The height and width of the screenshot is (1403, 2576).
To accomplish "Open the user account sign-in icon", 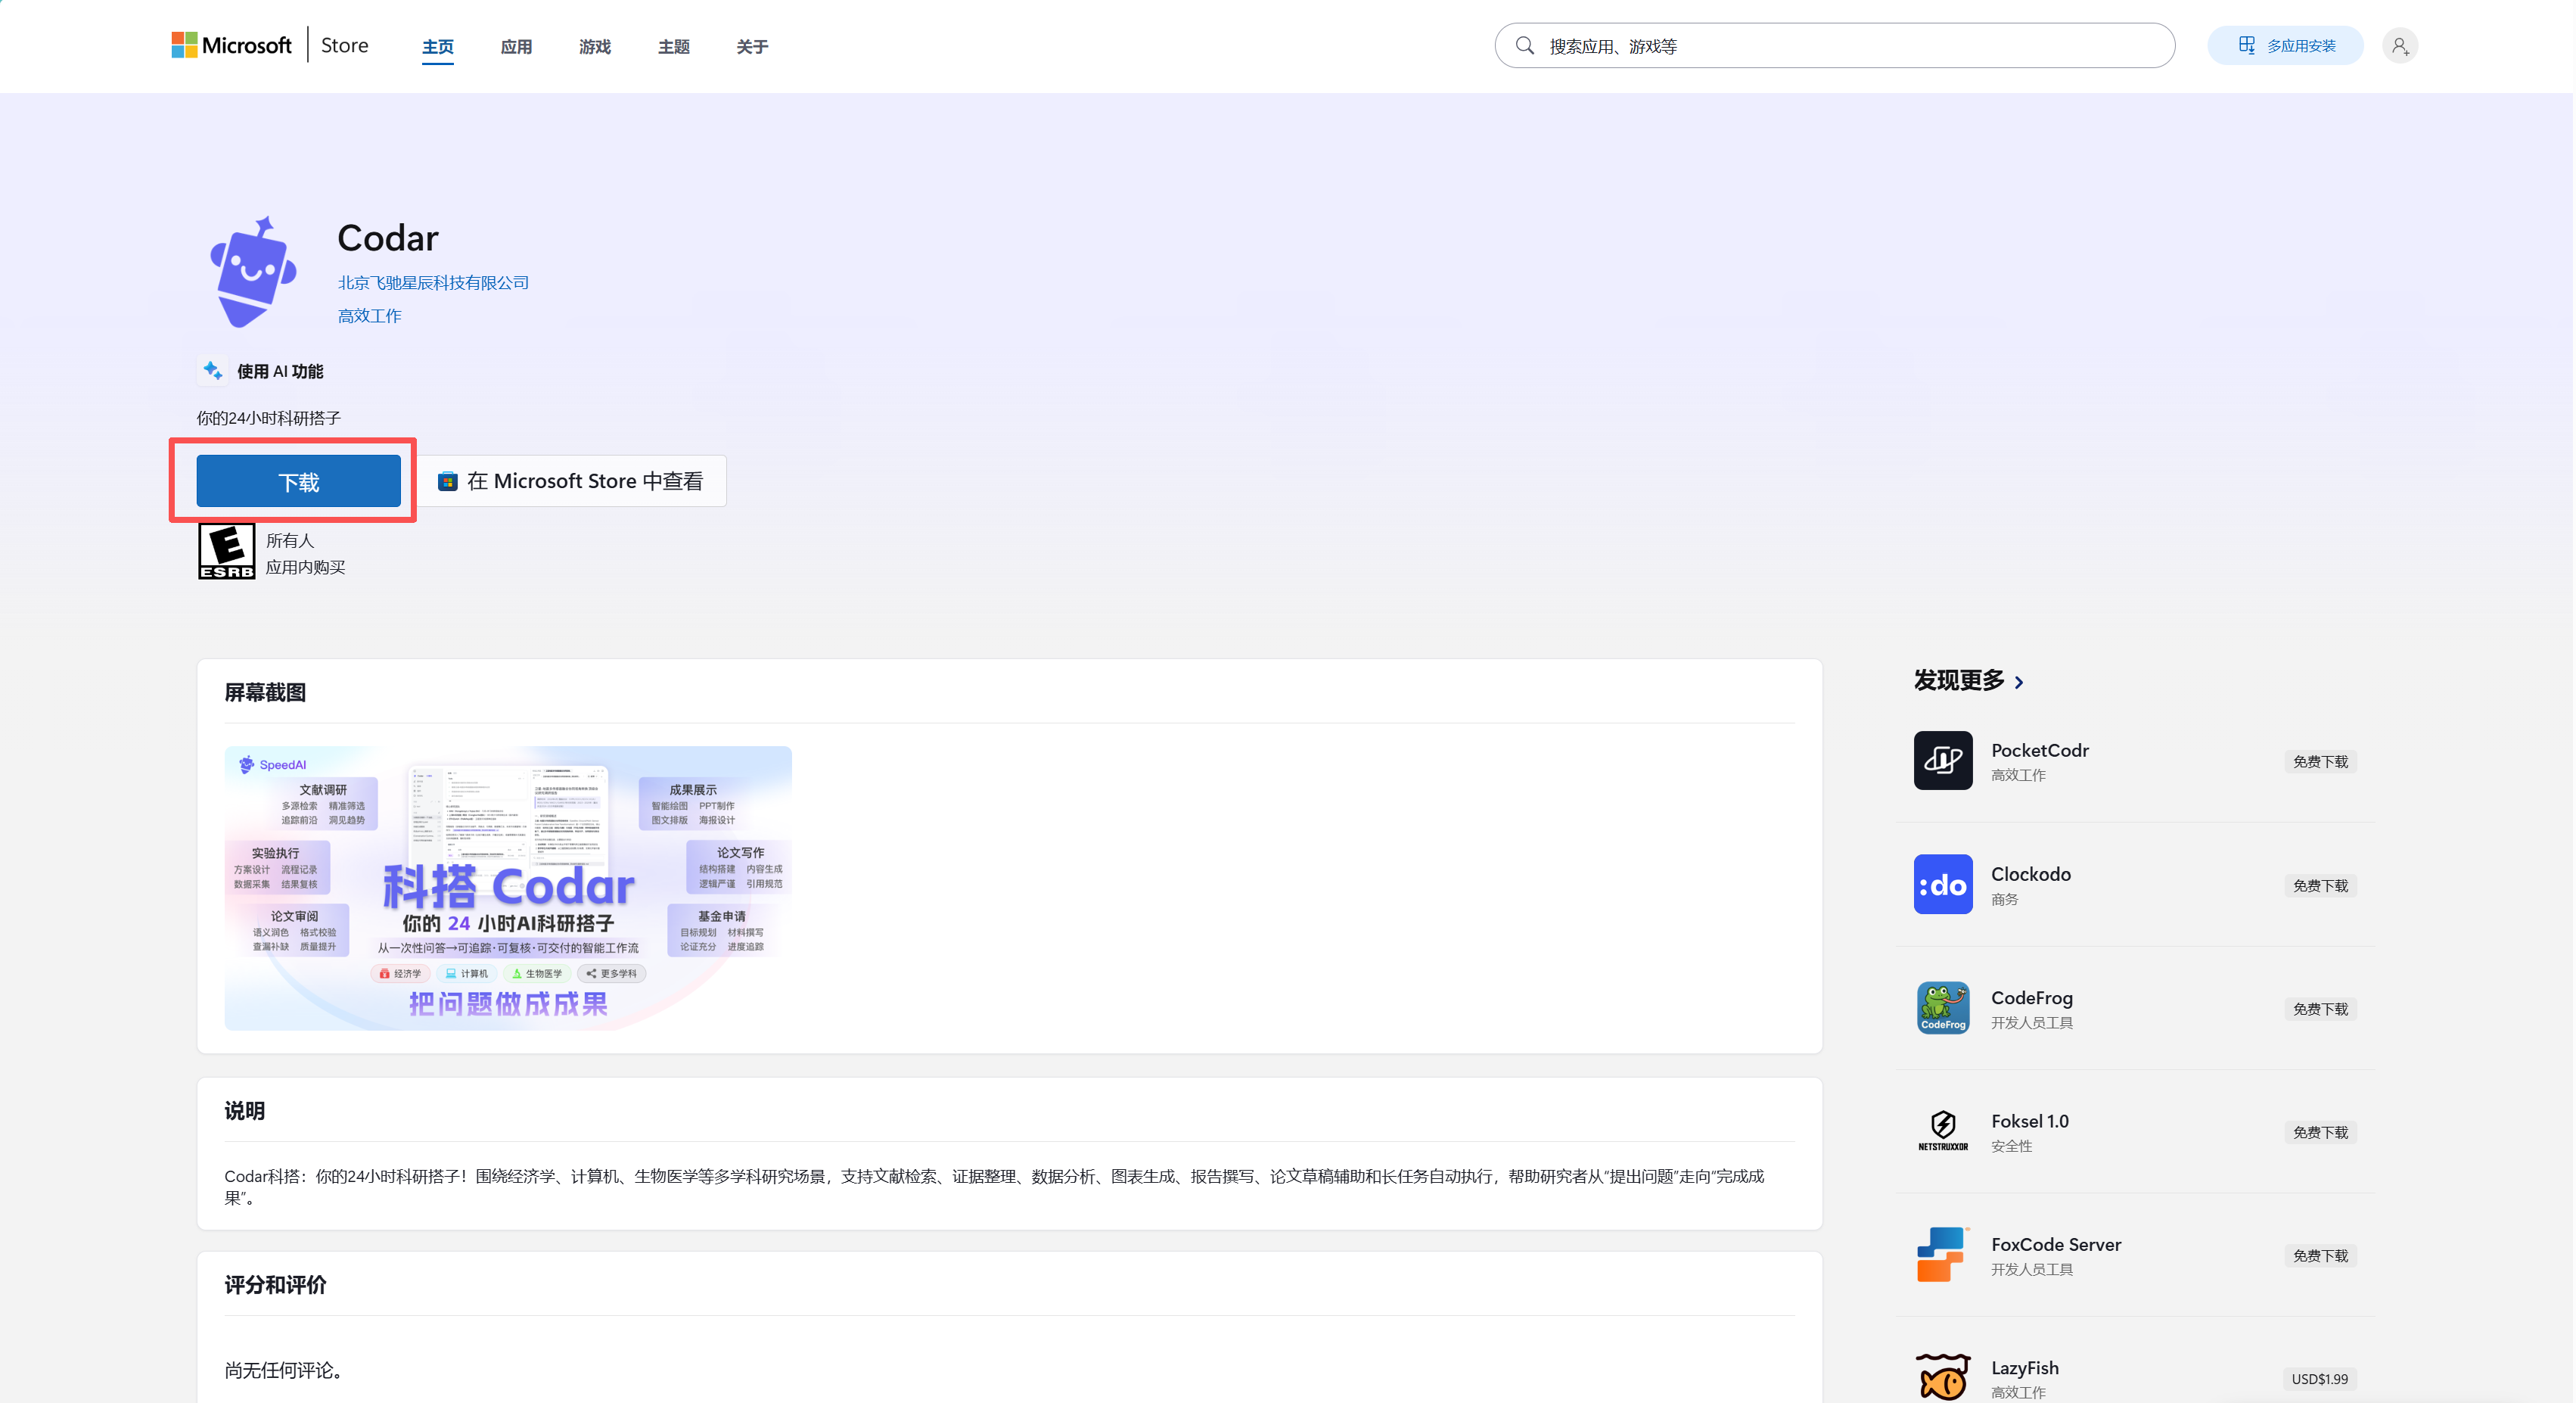I will 2400,46.
